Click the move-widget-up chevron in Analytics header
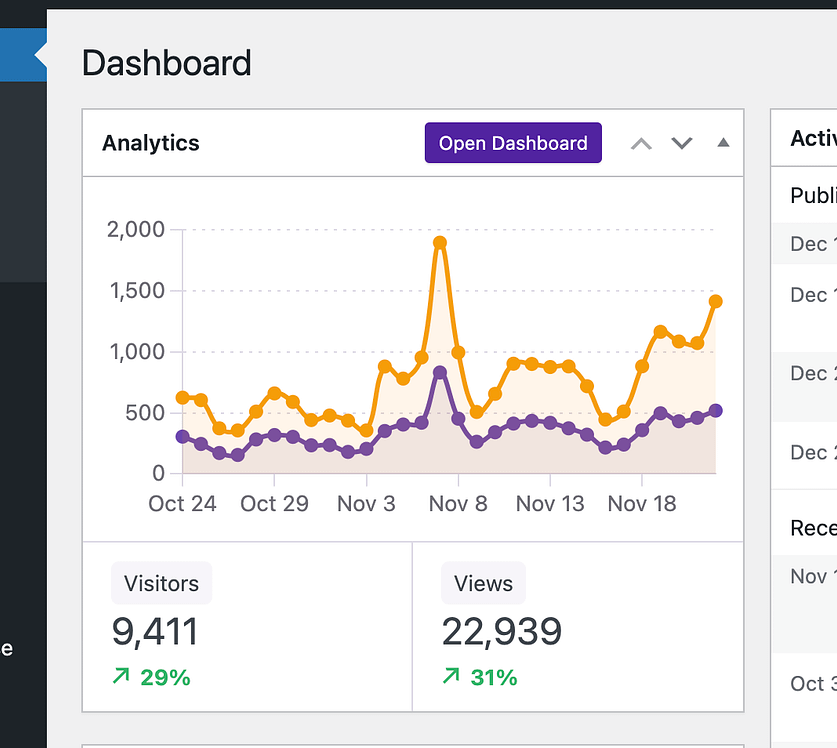 click(640, 143)
